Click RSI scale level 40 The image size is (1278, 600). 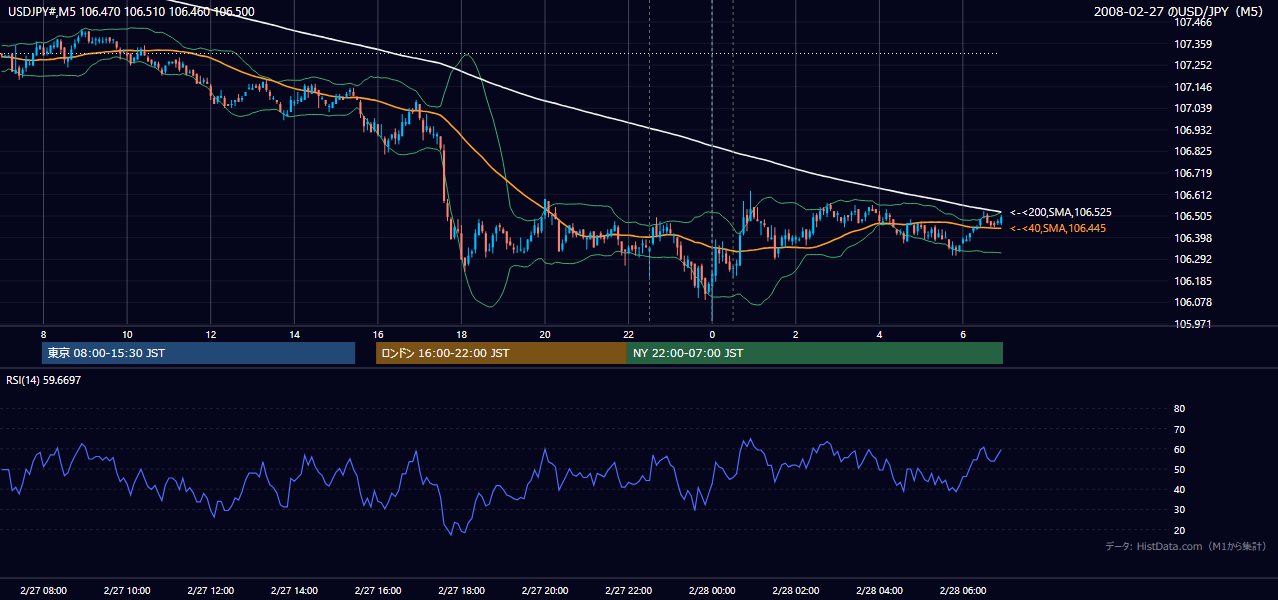[1179, 489]
